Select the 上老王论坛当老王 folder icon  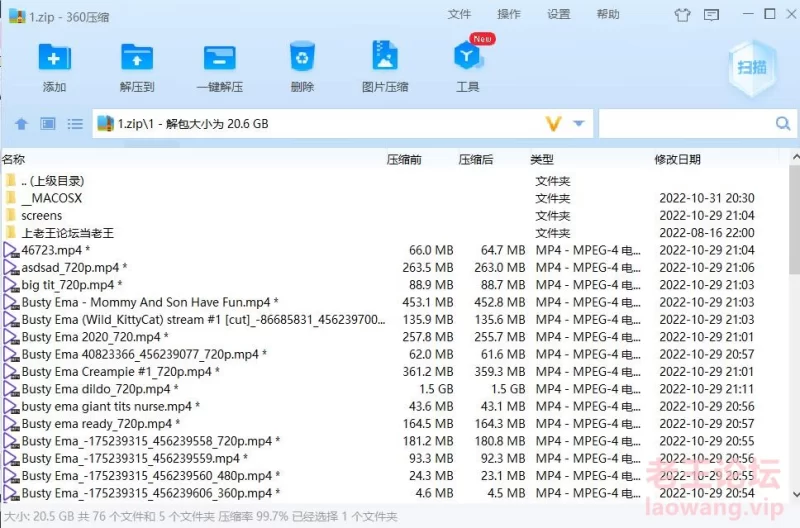[x=11, y=233]
